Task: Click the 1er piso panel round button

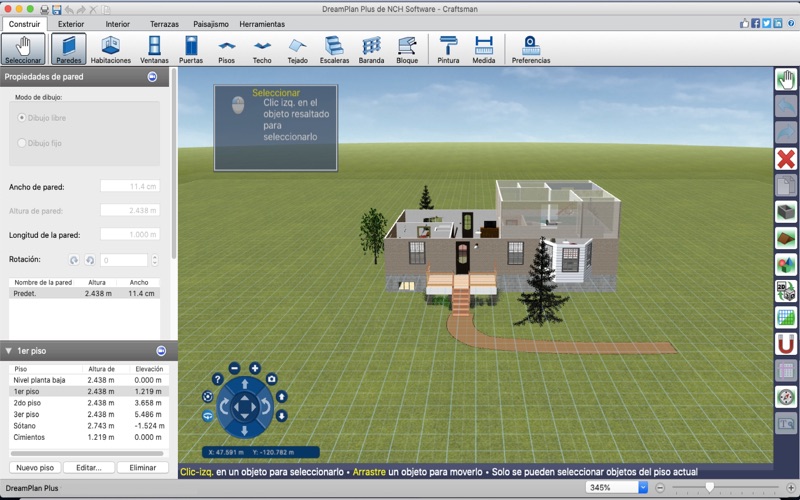Action: point(161,351)
